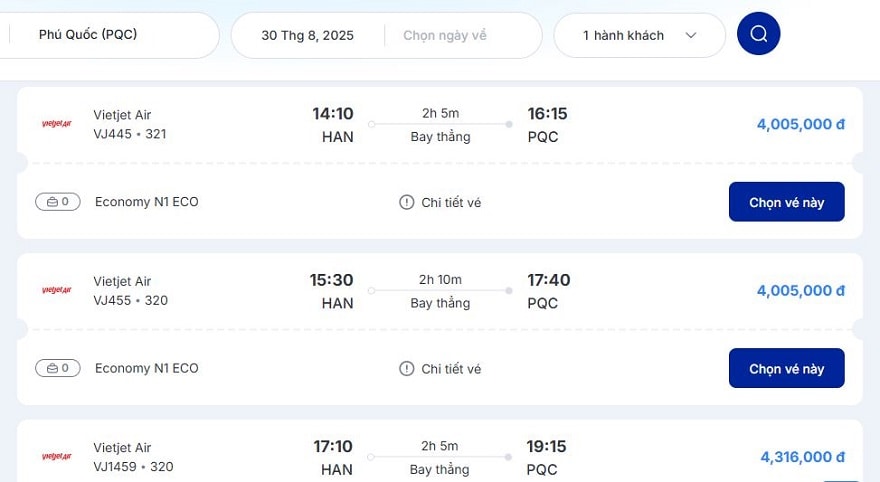
Task: Click the info icon next to Chi tiết vé for VJ445
Action: click(x=406, y=202)
